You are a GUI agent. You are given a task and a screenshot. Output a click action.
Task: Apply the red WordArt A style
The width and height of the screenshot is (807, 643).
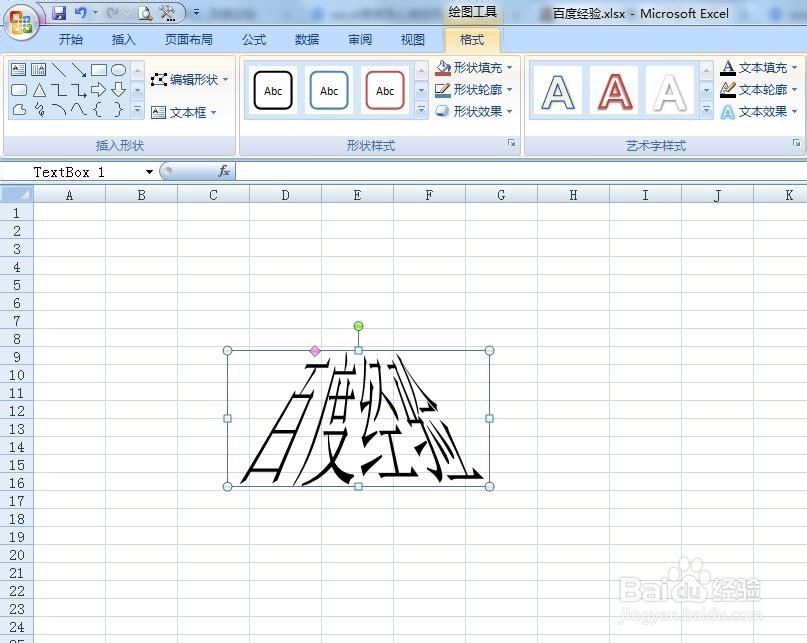[614, 92]
